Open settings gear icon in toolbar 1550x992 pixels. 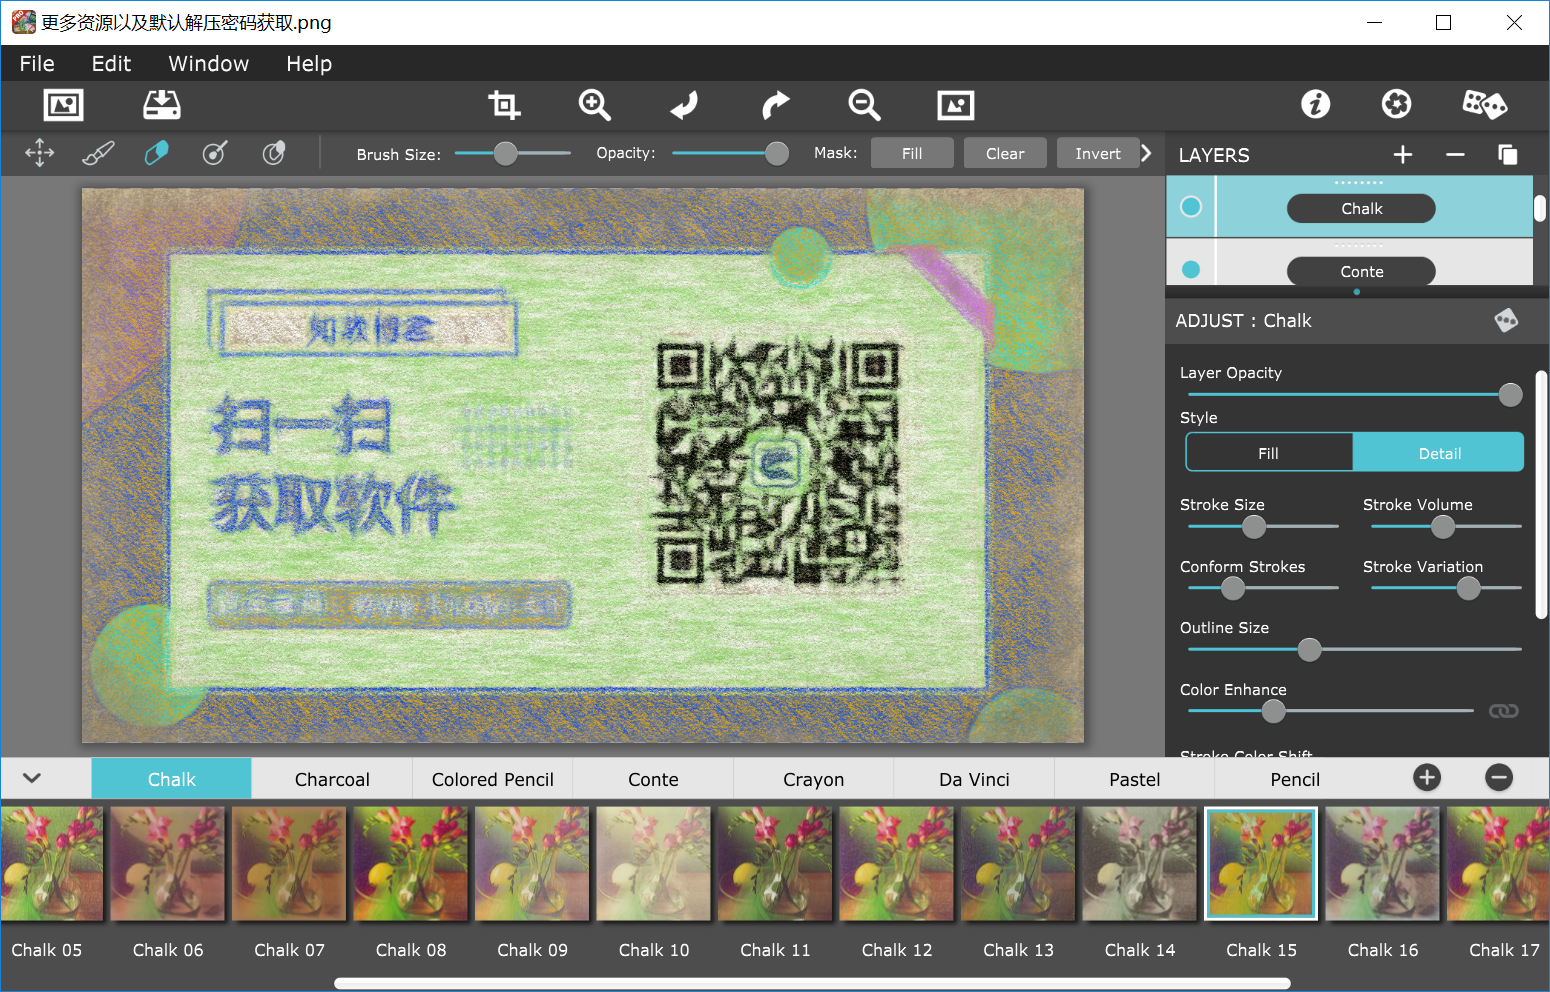pos(1397,104)
